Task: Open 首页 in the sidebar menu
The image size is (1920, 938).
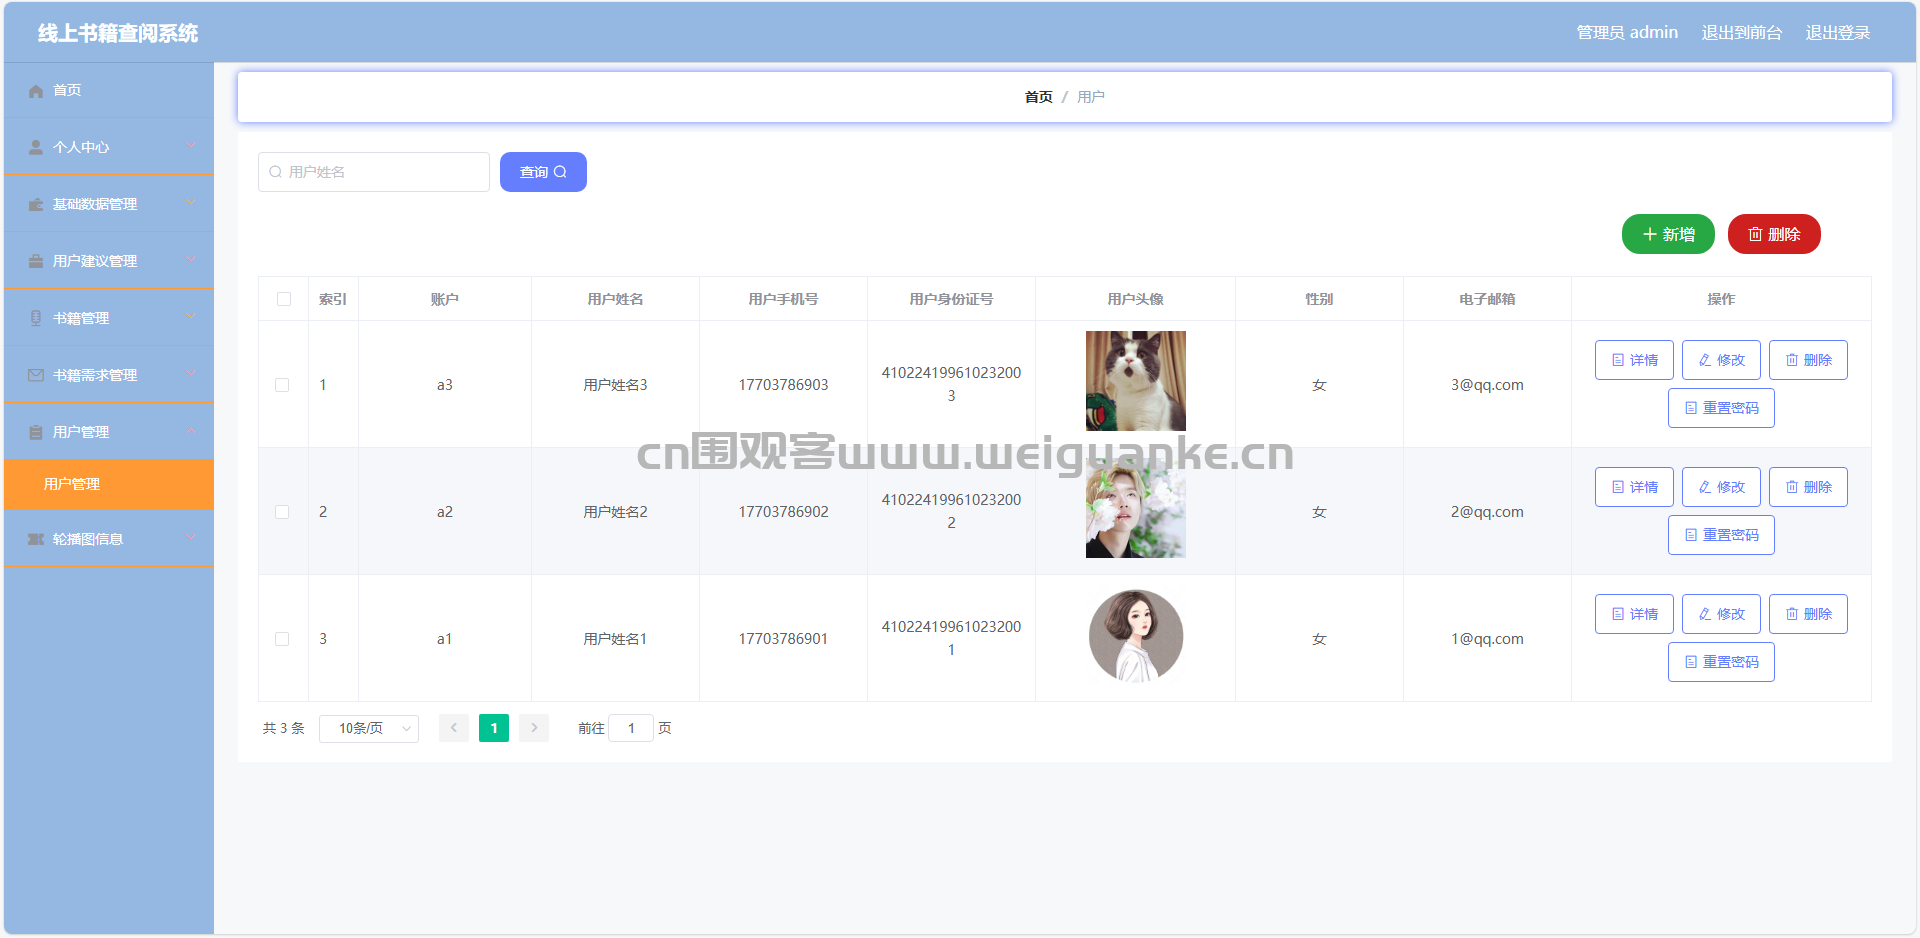Action: click(109, 91)
